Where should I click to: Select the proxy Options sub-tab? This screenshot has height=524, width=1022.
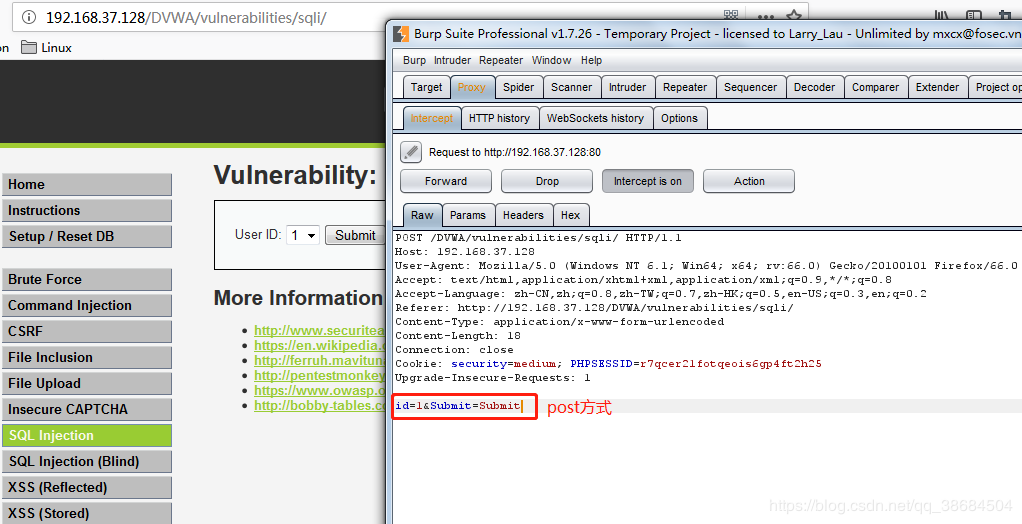[x=679, y=118]
